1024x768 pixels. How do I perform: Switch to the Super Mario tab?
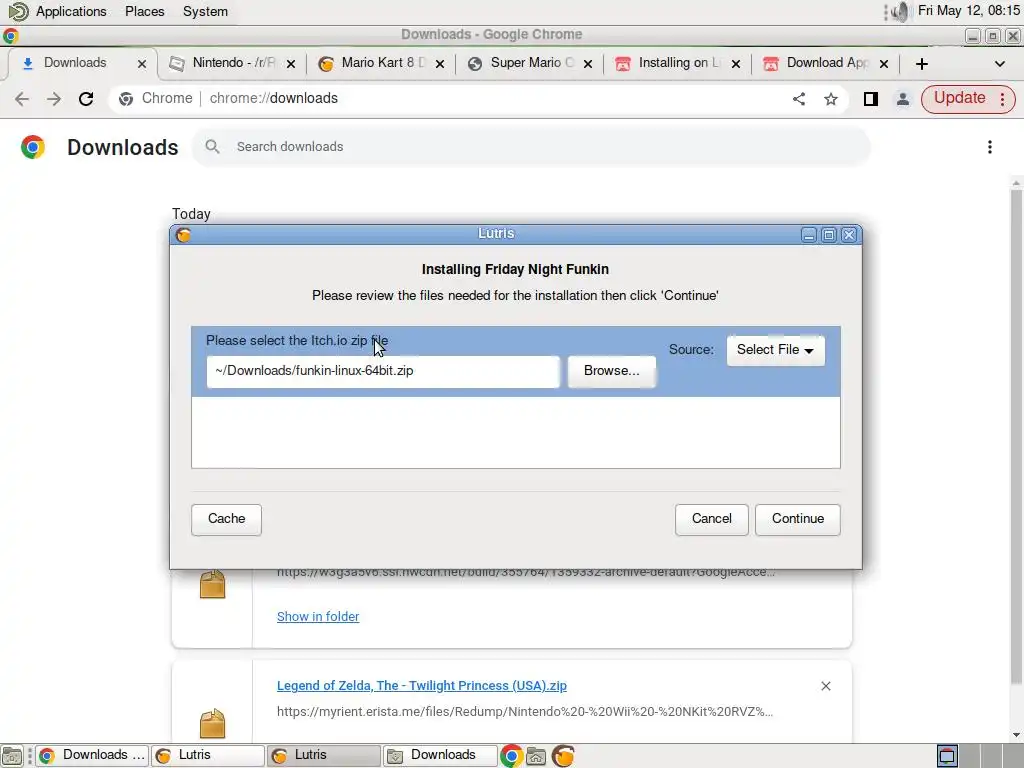point(531,63)
